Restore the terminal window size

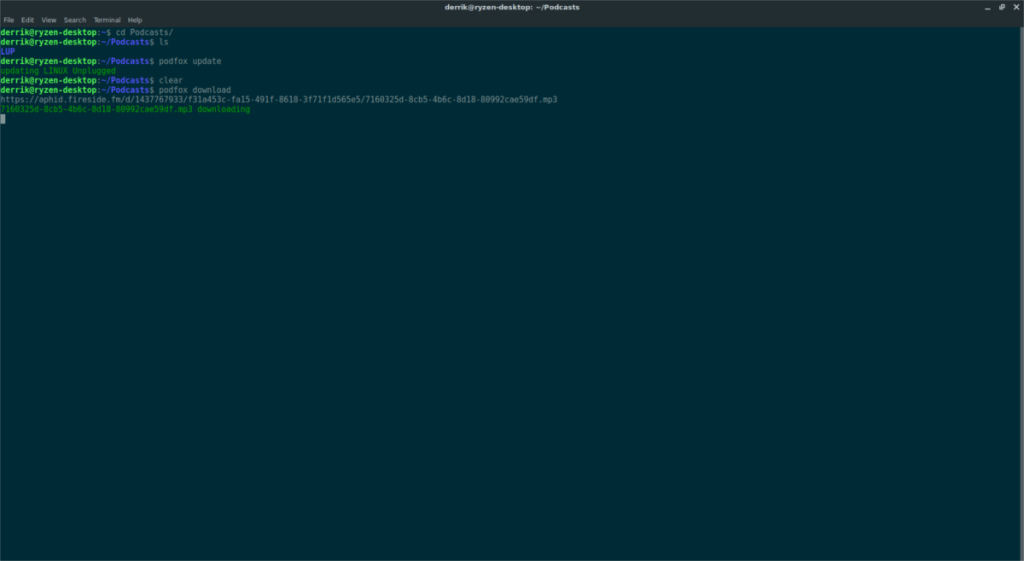pyautogui.click(x=1002, y=7)
